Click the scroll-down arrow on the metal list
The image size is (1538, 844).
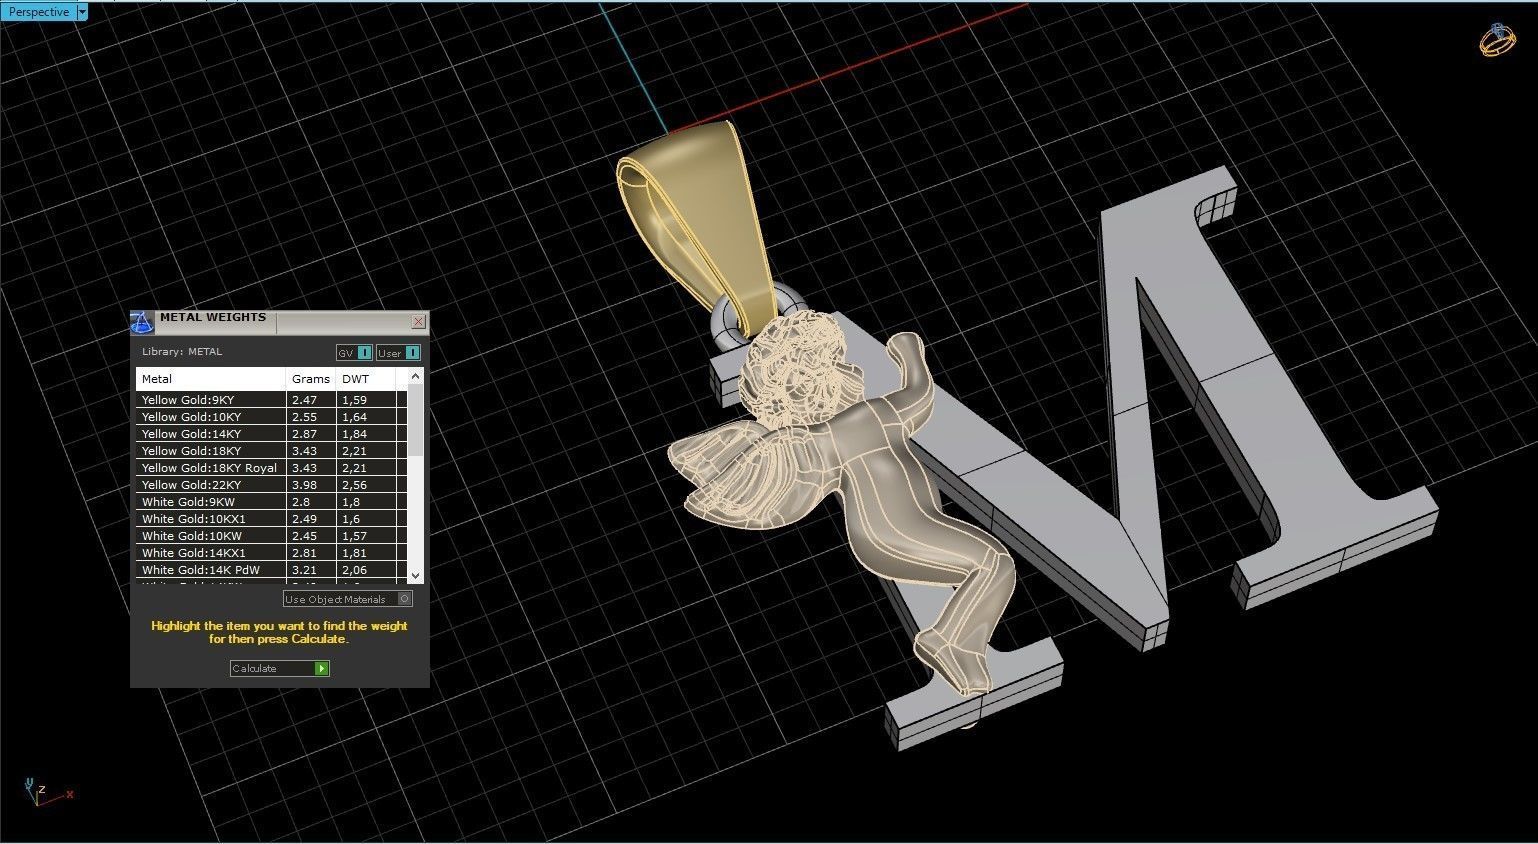point(415,576)
